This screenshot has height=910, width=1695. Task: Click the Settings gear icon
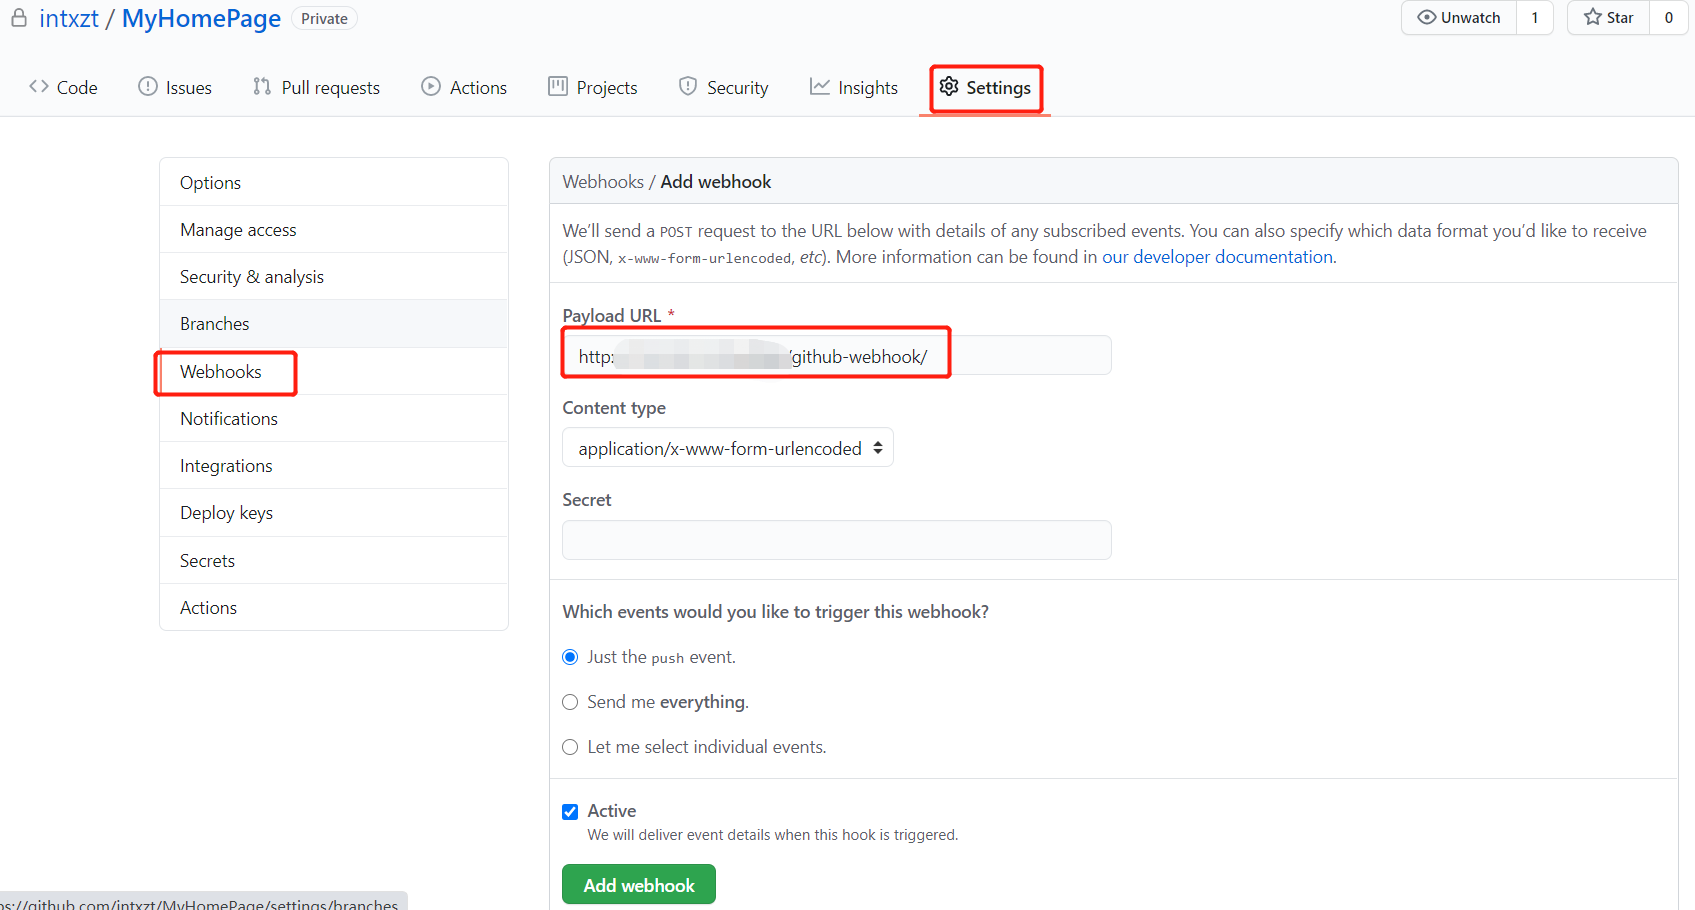pos(949,87)
